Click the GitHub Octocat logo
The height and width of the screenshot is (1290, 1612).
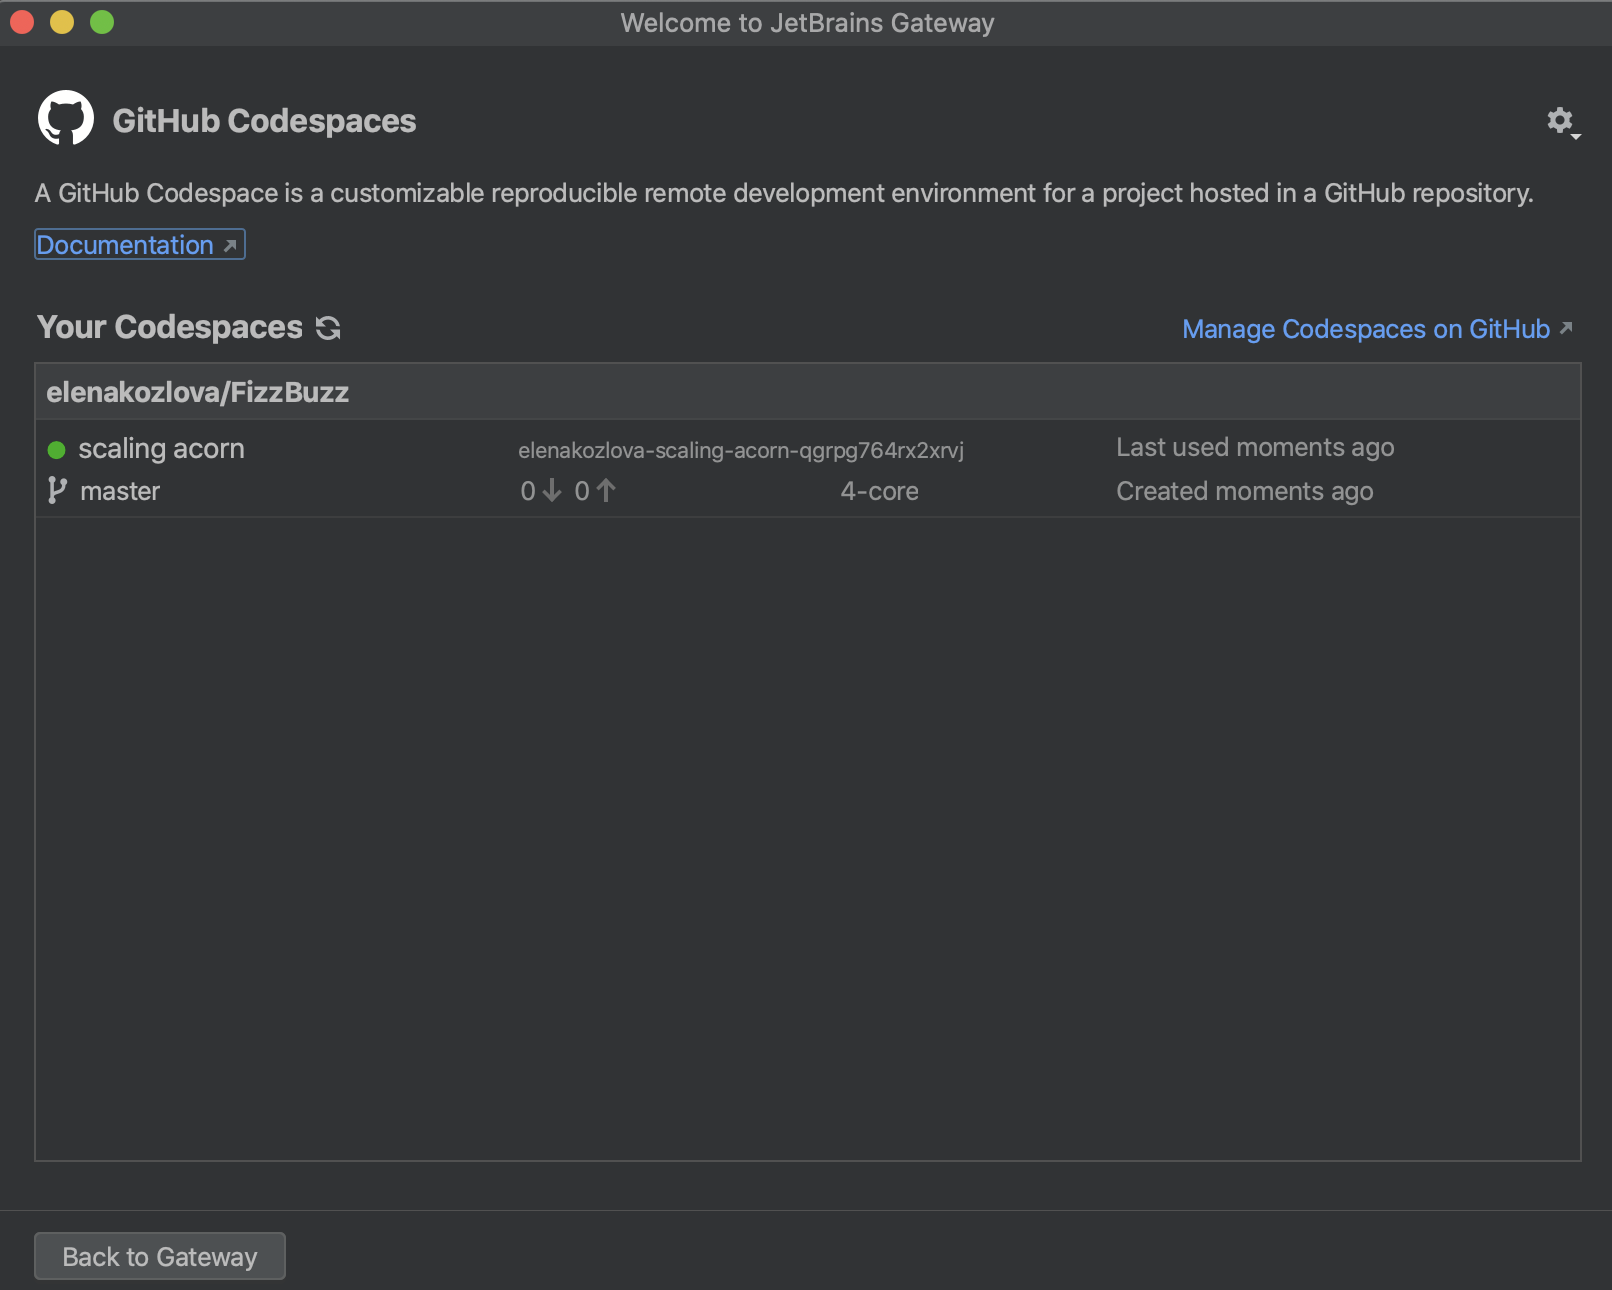(66, 119)
